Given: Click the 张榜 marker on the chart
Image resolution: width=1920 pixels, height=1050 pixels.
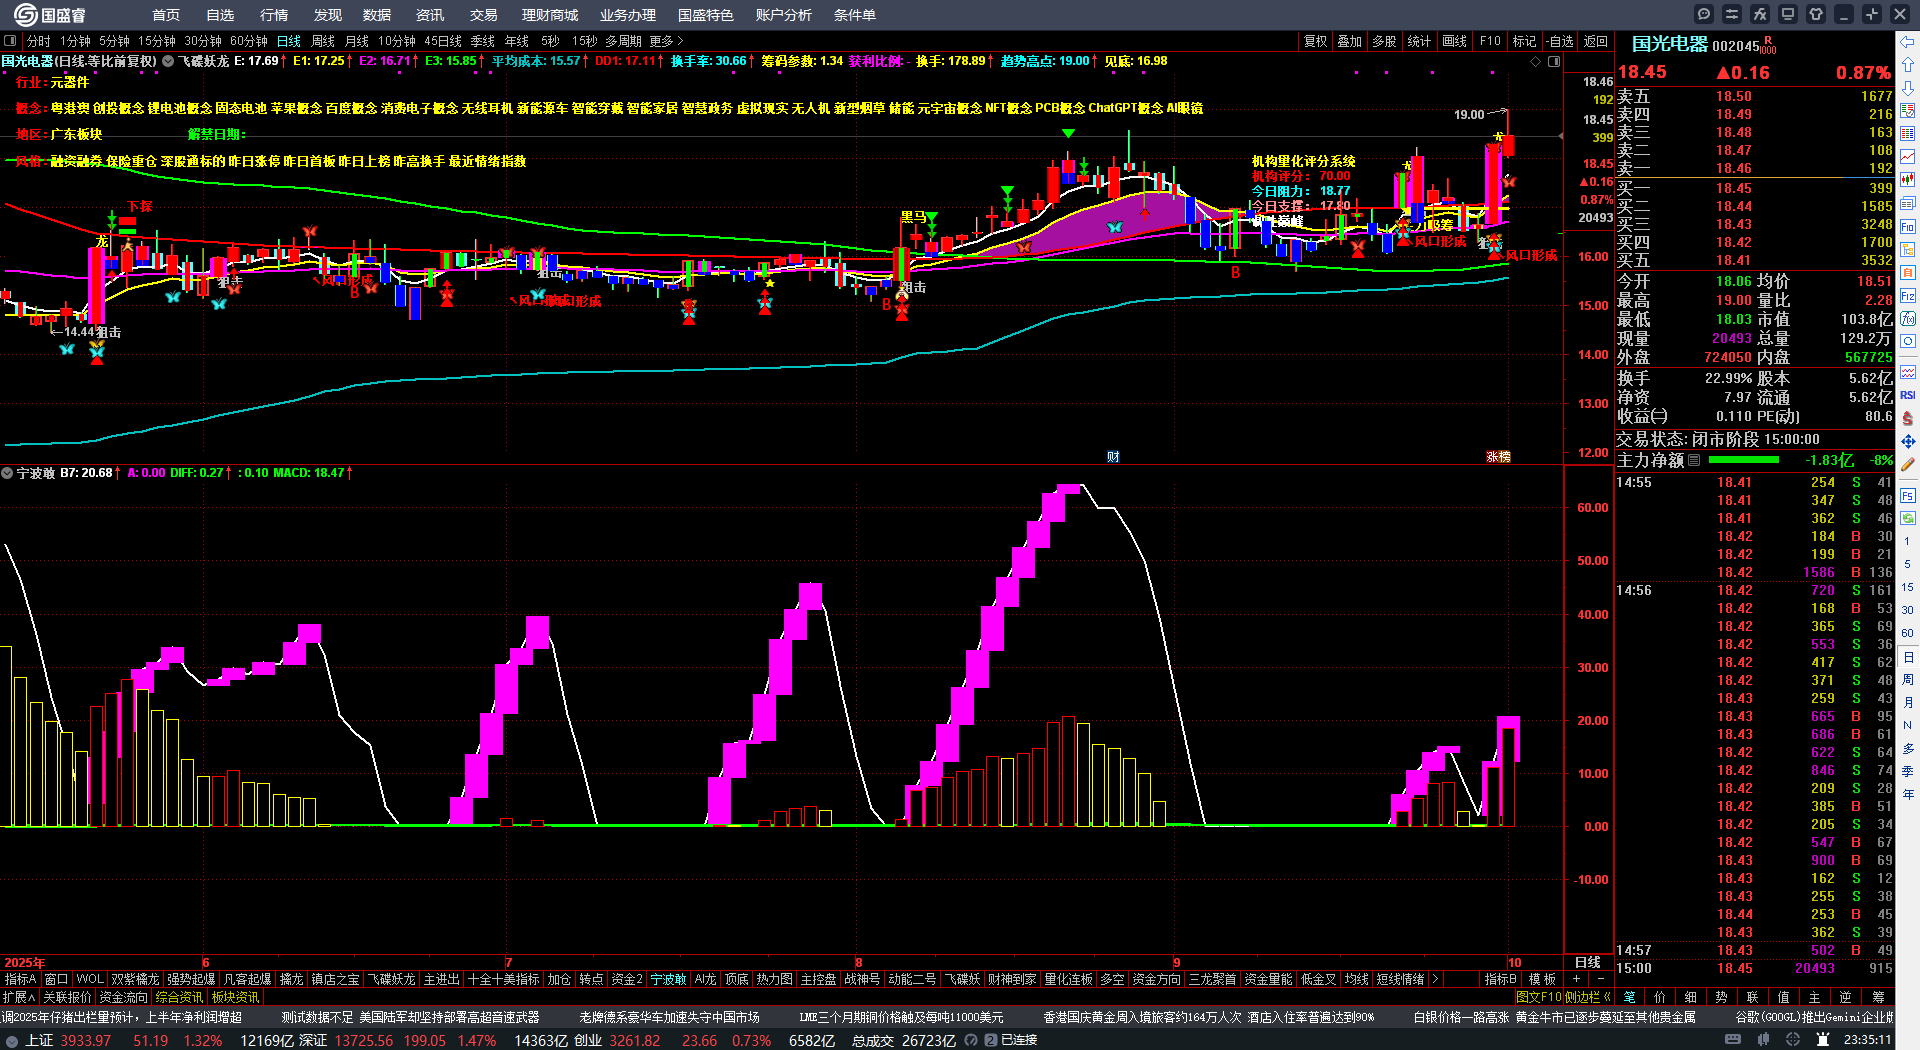Looking at the screenshot, I should (1498, 457).
